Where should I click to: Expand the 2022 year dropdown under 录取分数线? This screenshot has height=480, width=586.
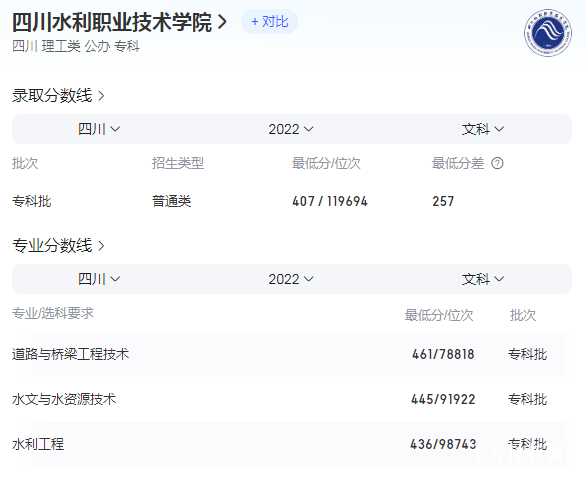pos(291,129)
